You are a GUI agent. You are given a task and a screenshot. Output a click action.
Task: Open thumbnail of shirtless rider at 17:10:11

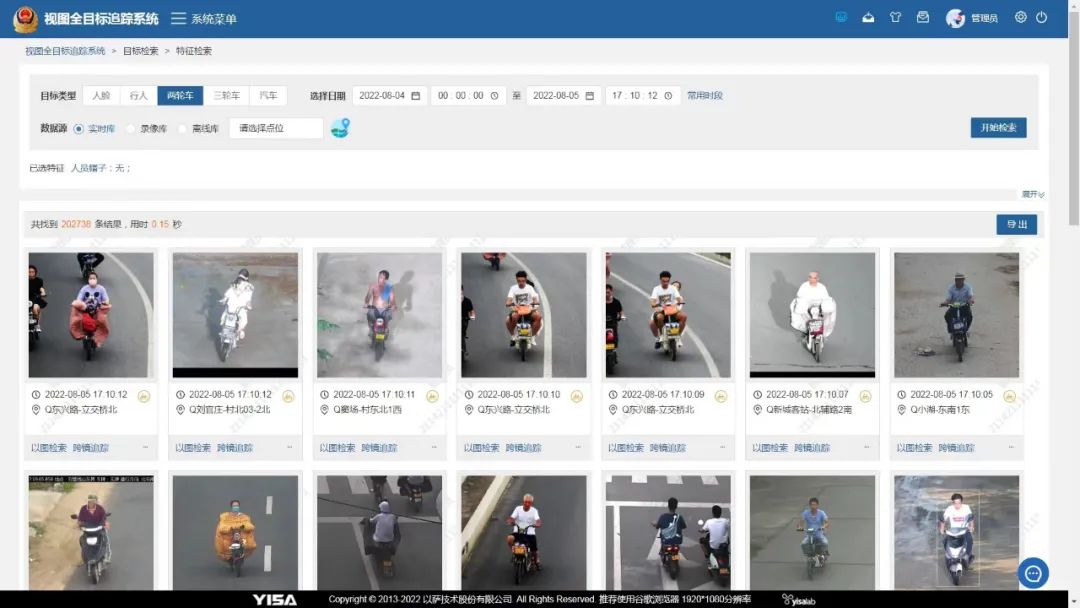pyautogui.click(x=380, y=315)
